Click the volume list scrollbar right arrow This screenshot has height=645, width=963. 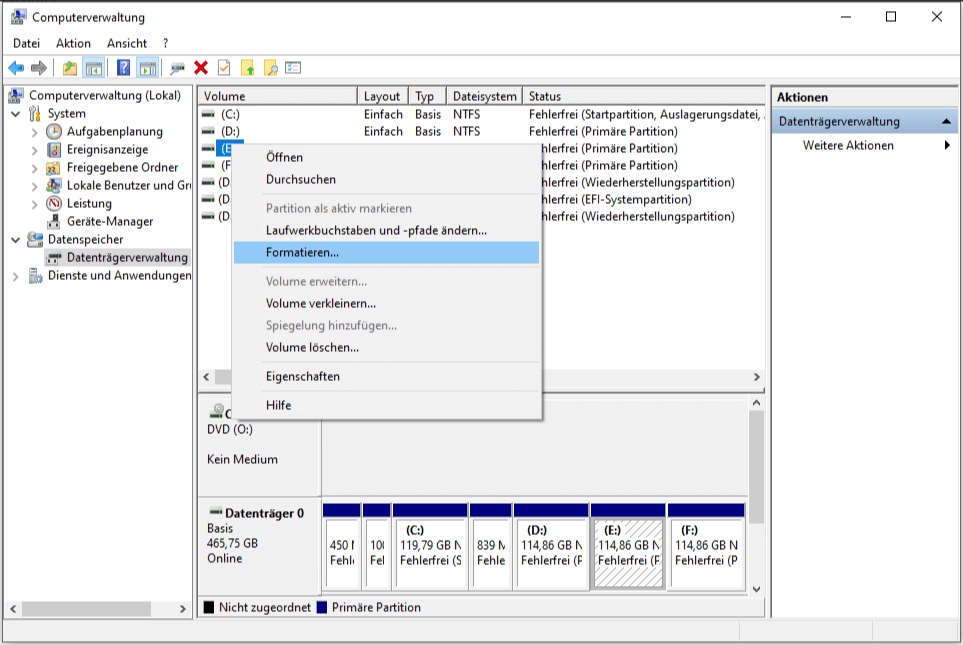pos(757,377)
